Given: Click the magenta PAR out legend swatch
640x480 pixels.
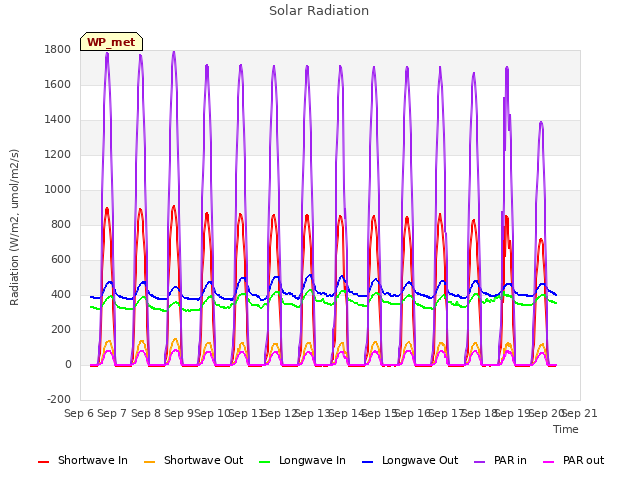Looking at the screenshot, I should (549, 462).
